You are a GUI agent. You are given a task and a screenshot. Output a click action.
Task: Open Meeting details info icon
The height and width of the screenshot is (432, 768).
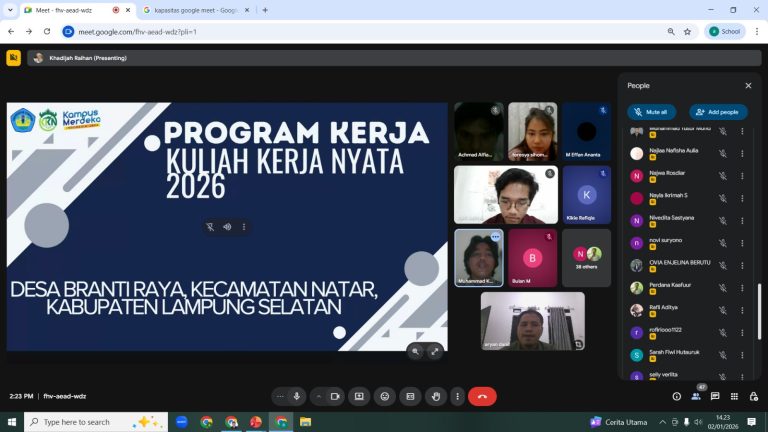[x=676, y=396]
